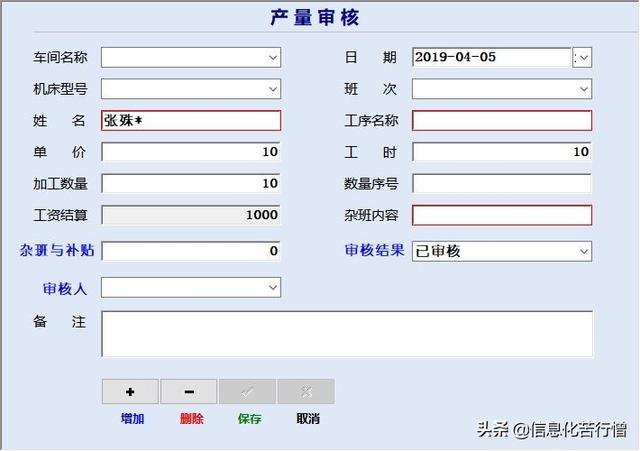Open the 班次 dropdown

click(x=584, y=89)
